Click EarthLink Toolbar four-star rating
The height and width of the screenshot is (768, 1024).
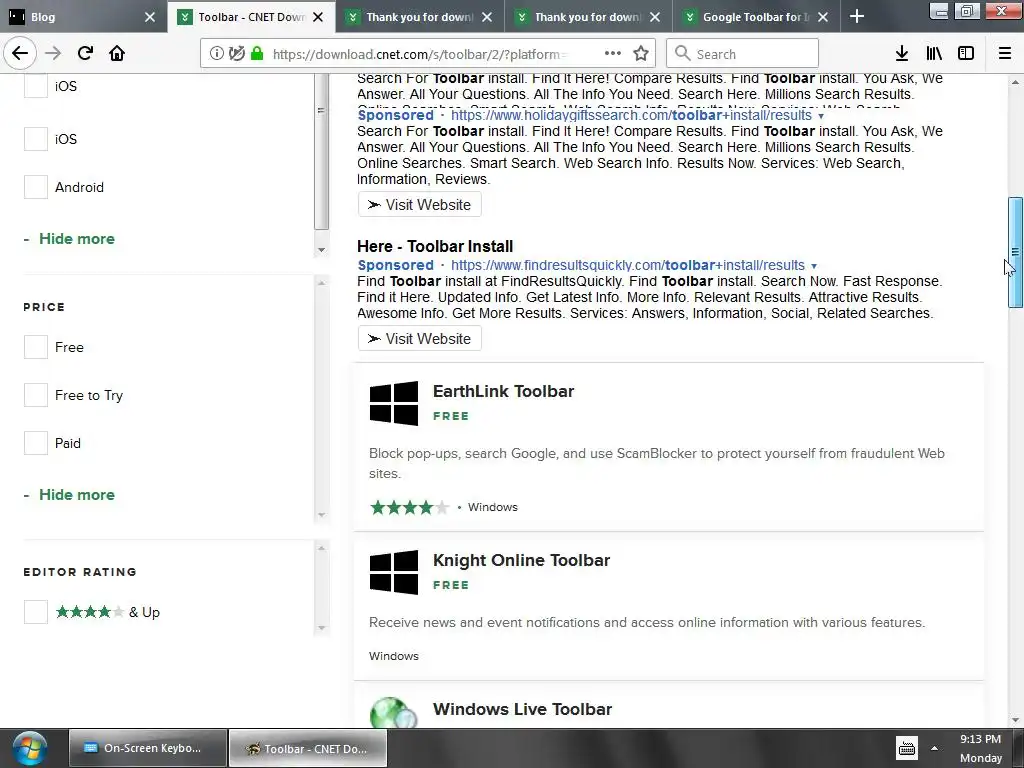coord(409,507)
